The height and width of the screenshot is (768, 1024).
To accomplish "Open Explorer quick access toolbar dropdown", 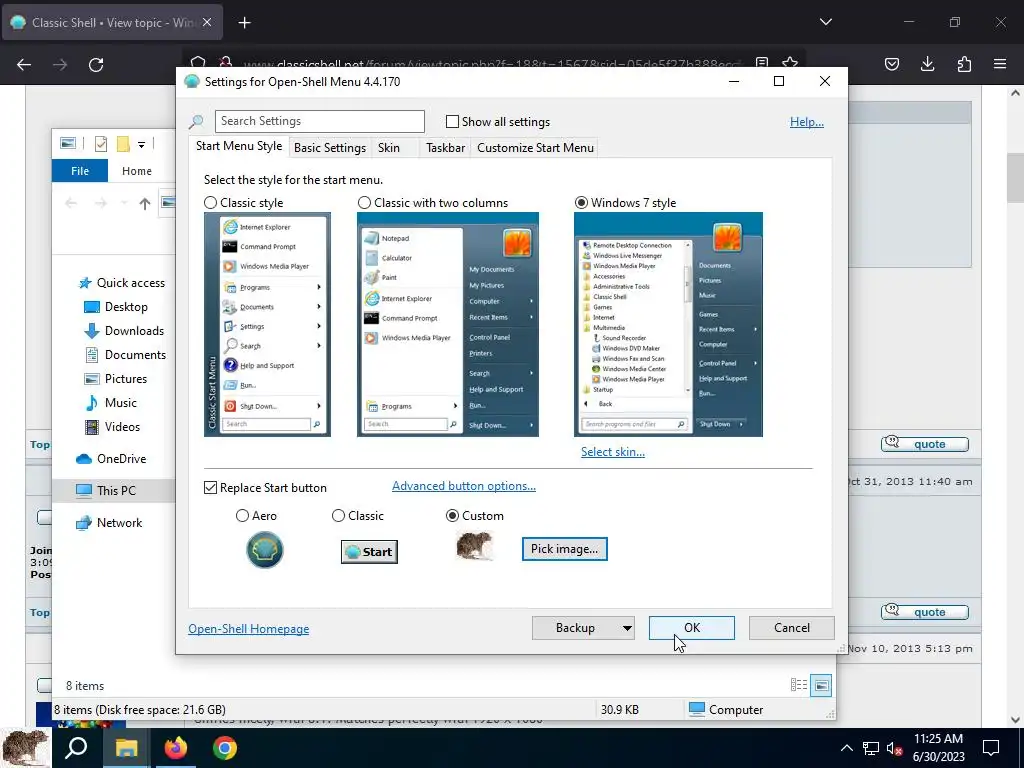I will (141, 144).
